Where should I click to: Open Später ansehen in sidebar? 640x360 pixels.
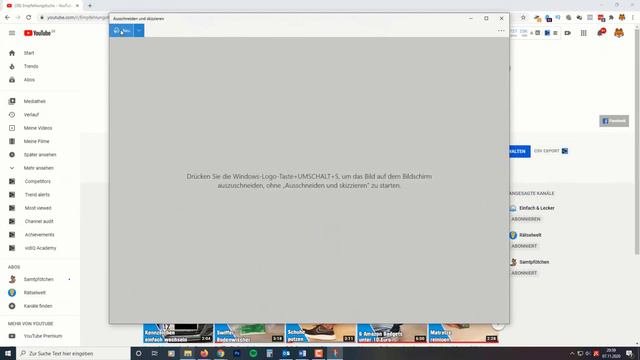(40, 155)
